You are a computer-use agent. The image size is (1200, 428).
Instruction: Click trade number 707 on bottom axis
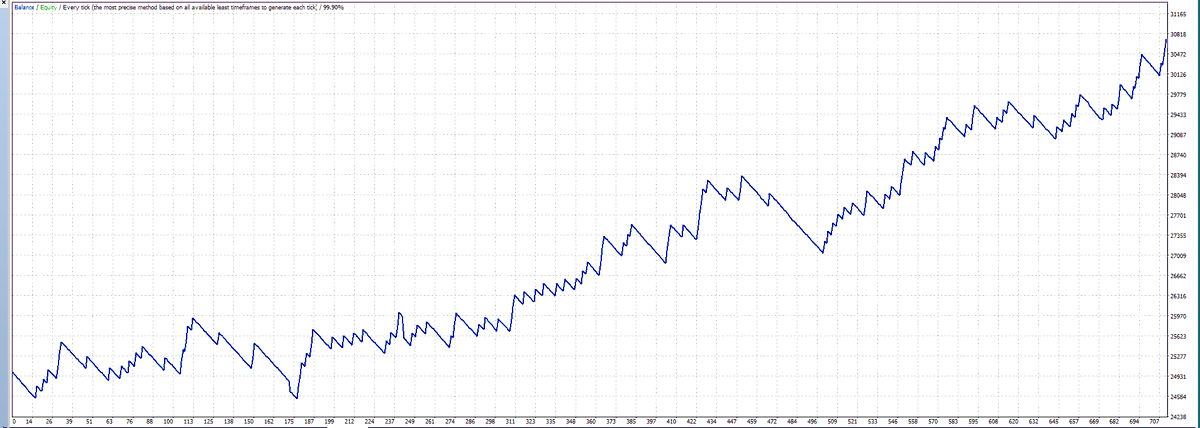pos(1155,422)
